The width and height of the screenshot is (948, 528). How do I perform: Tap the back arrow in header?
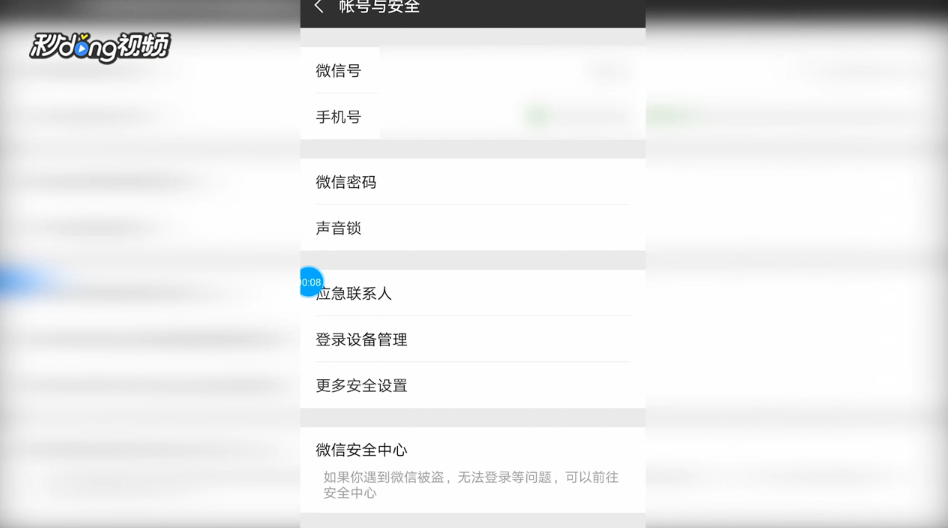point(319,7)
